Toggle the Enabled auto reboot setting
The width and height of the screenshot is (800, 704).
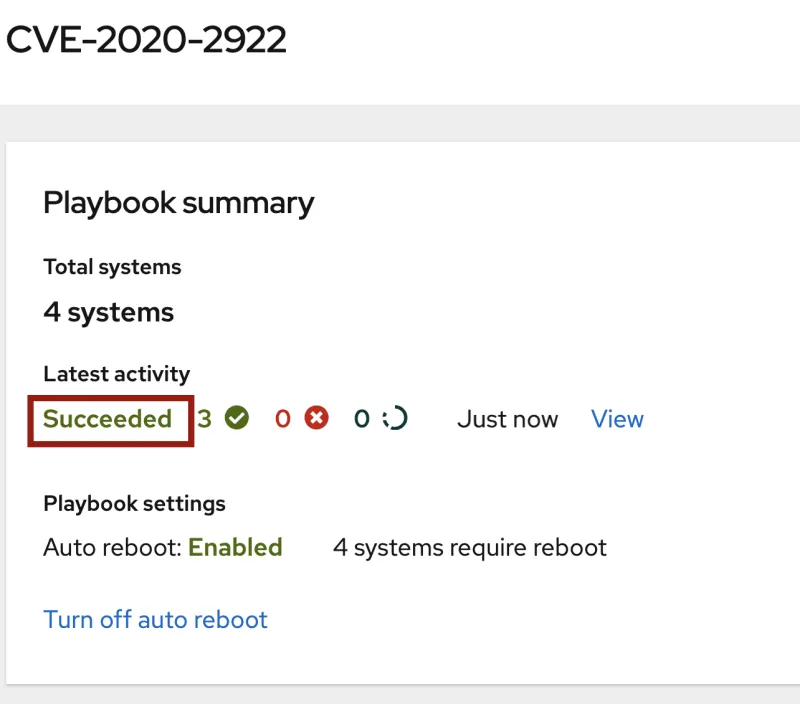(235, 547)
